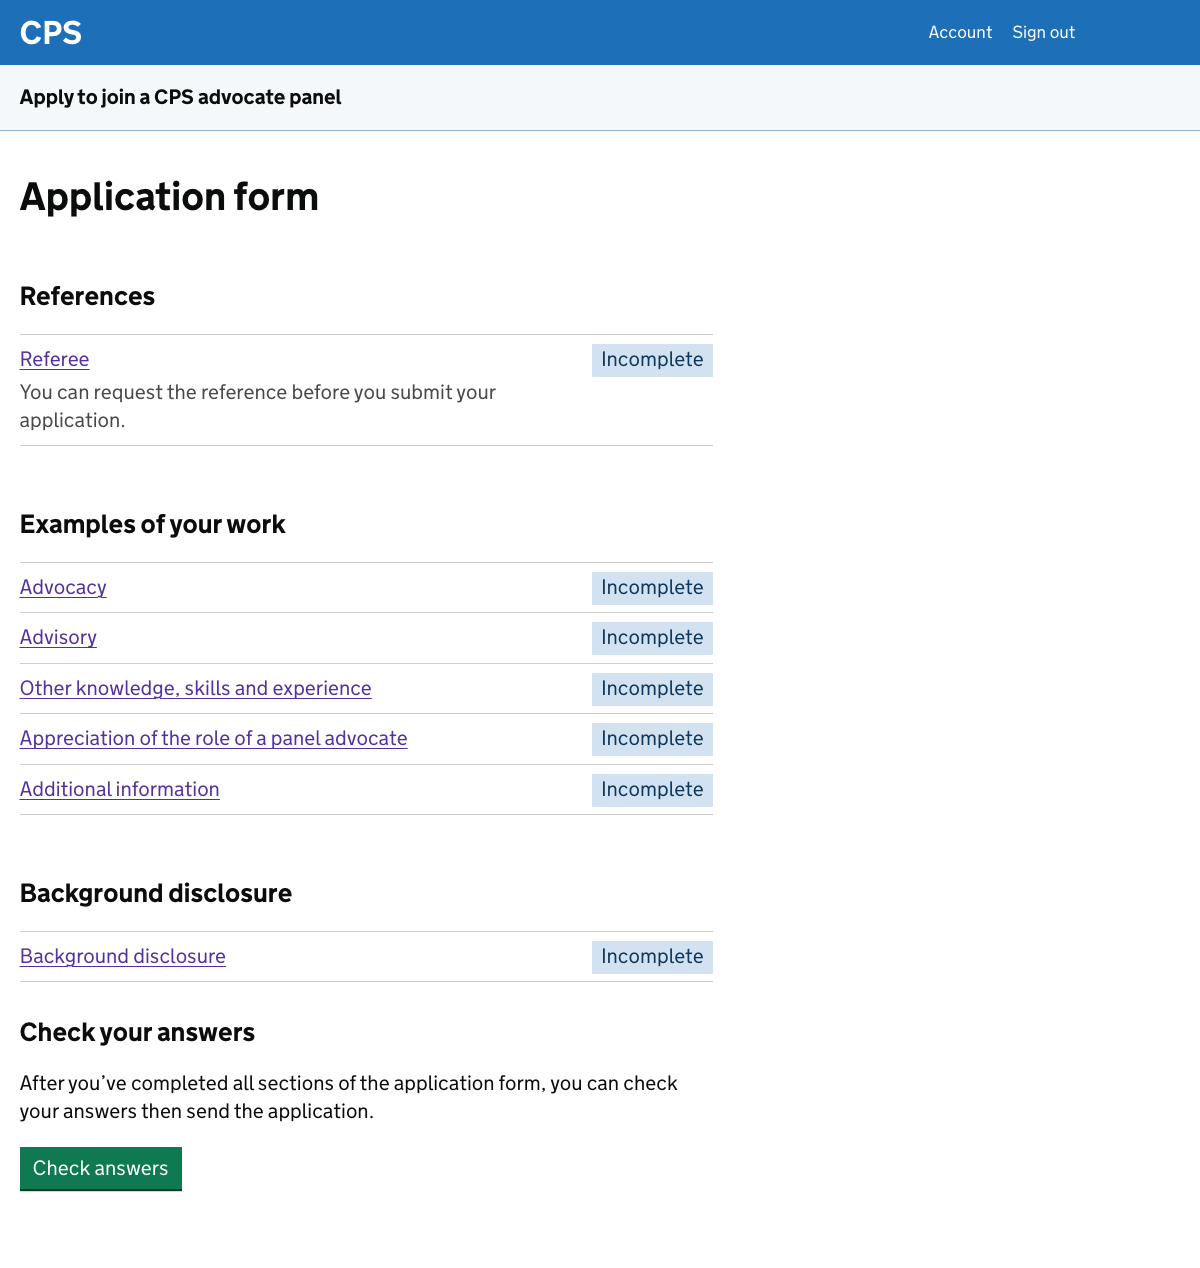The image size is (1200, 1268).
Task: Open the Appreciation of the role of a panel advocate section
Action: pyautogui.click(x=213, y=738)
